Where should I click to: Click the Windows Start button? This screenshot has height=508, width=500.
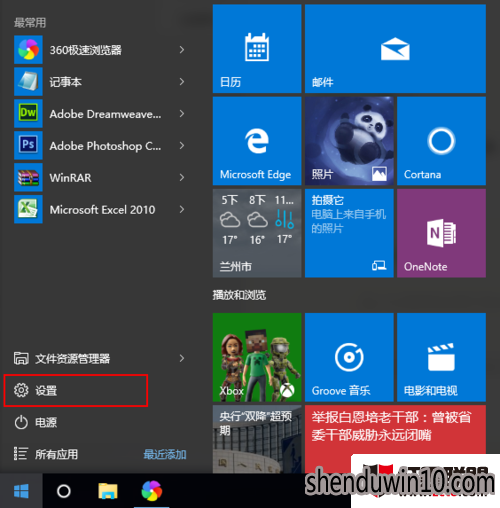tap(21, 491)
